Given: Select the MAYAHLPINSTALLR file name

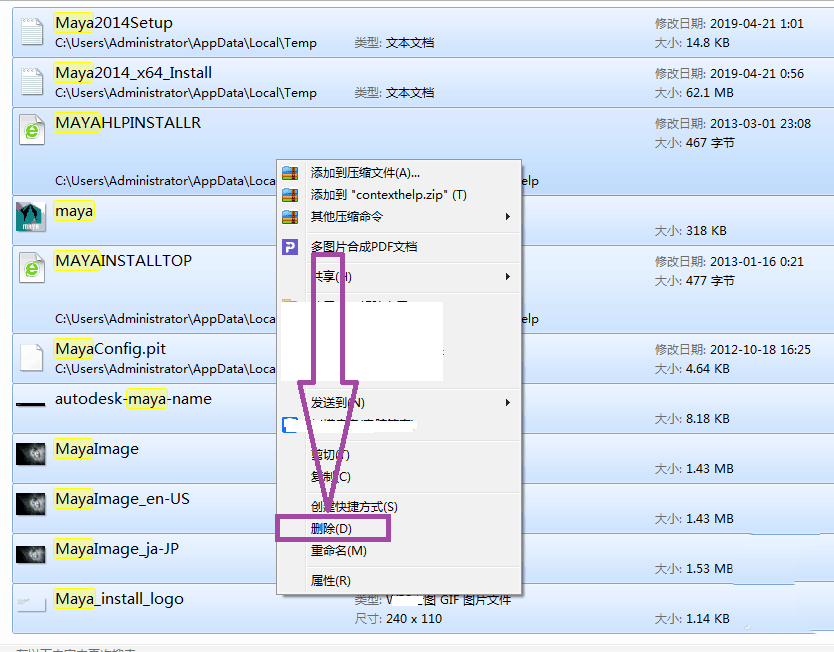Looking at the screenshot, I should pyautogui.click(x=128, y=123).
